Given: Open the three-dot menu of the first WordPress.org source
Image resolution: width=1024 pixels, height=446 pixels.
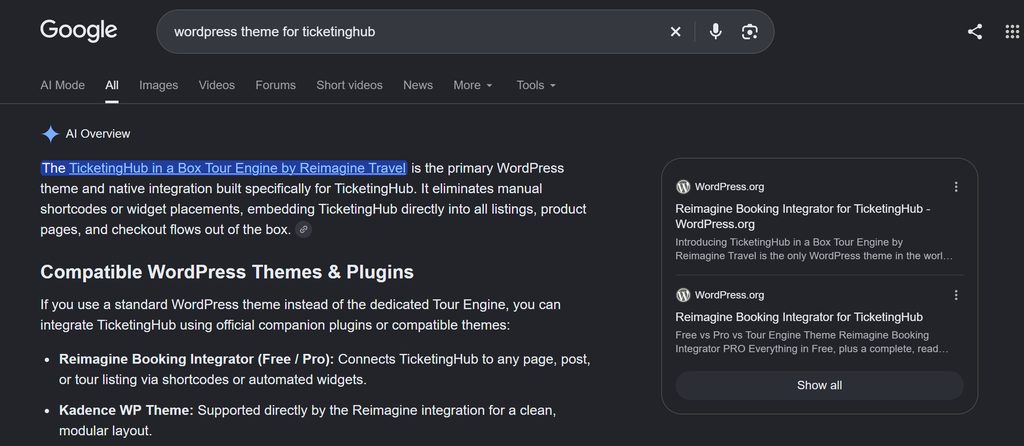Looking at the screenshot, I should (x=956, y=187).
